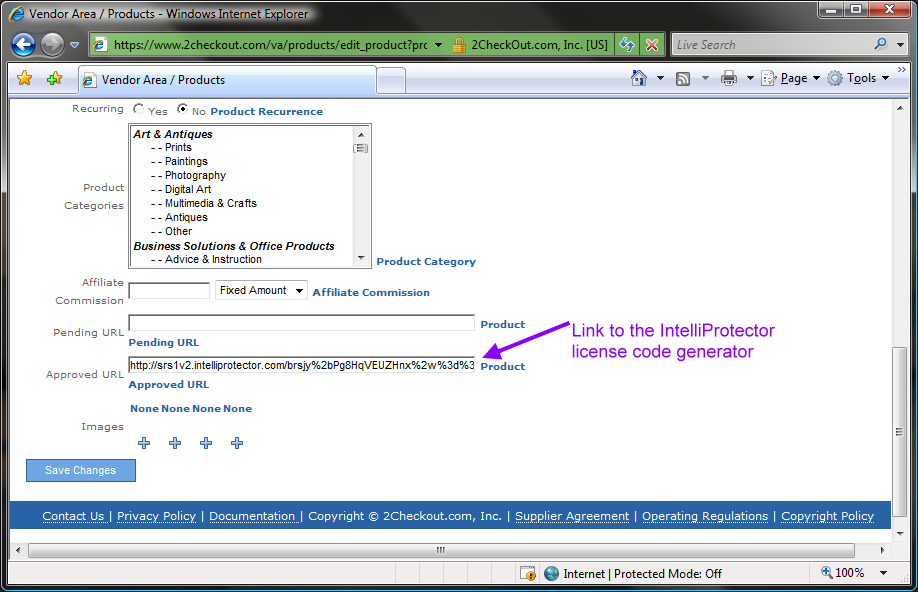Click the horizontal scrollbar right arrow
Screen dimensions: 918x592
click(x=882, y=550)
